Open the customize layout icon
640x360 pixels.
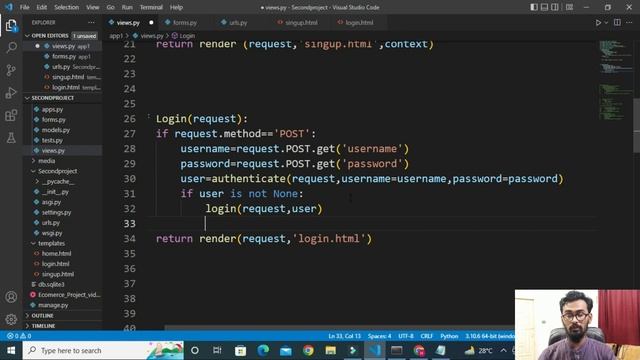(569, 7)
